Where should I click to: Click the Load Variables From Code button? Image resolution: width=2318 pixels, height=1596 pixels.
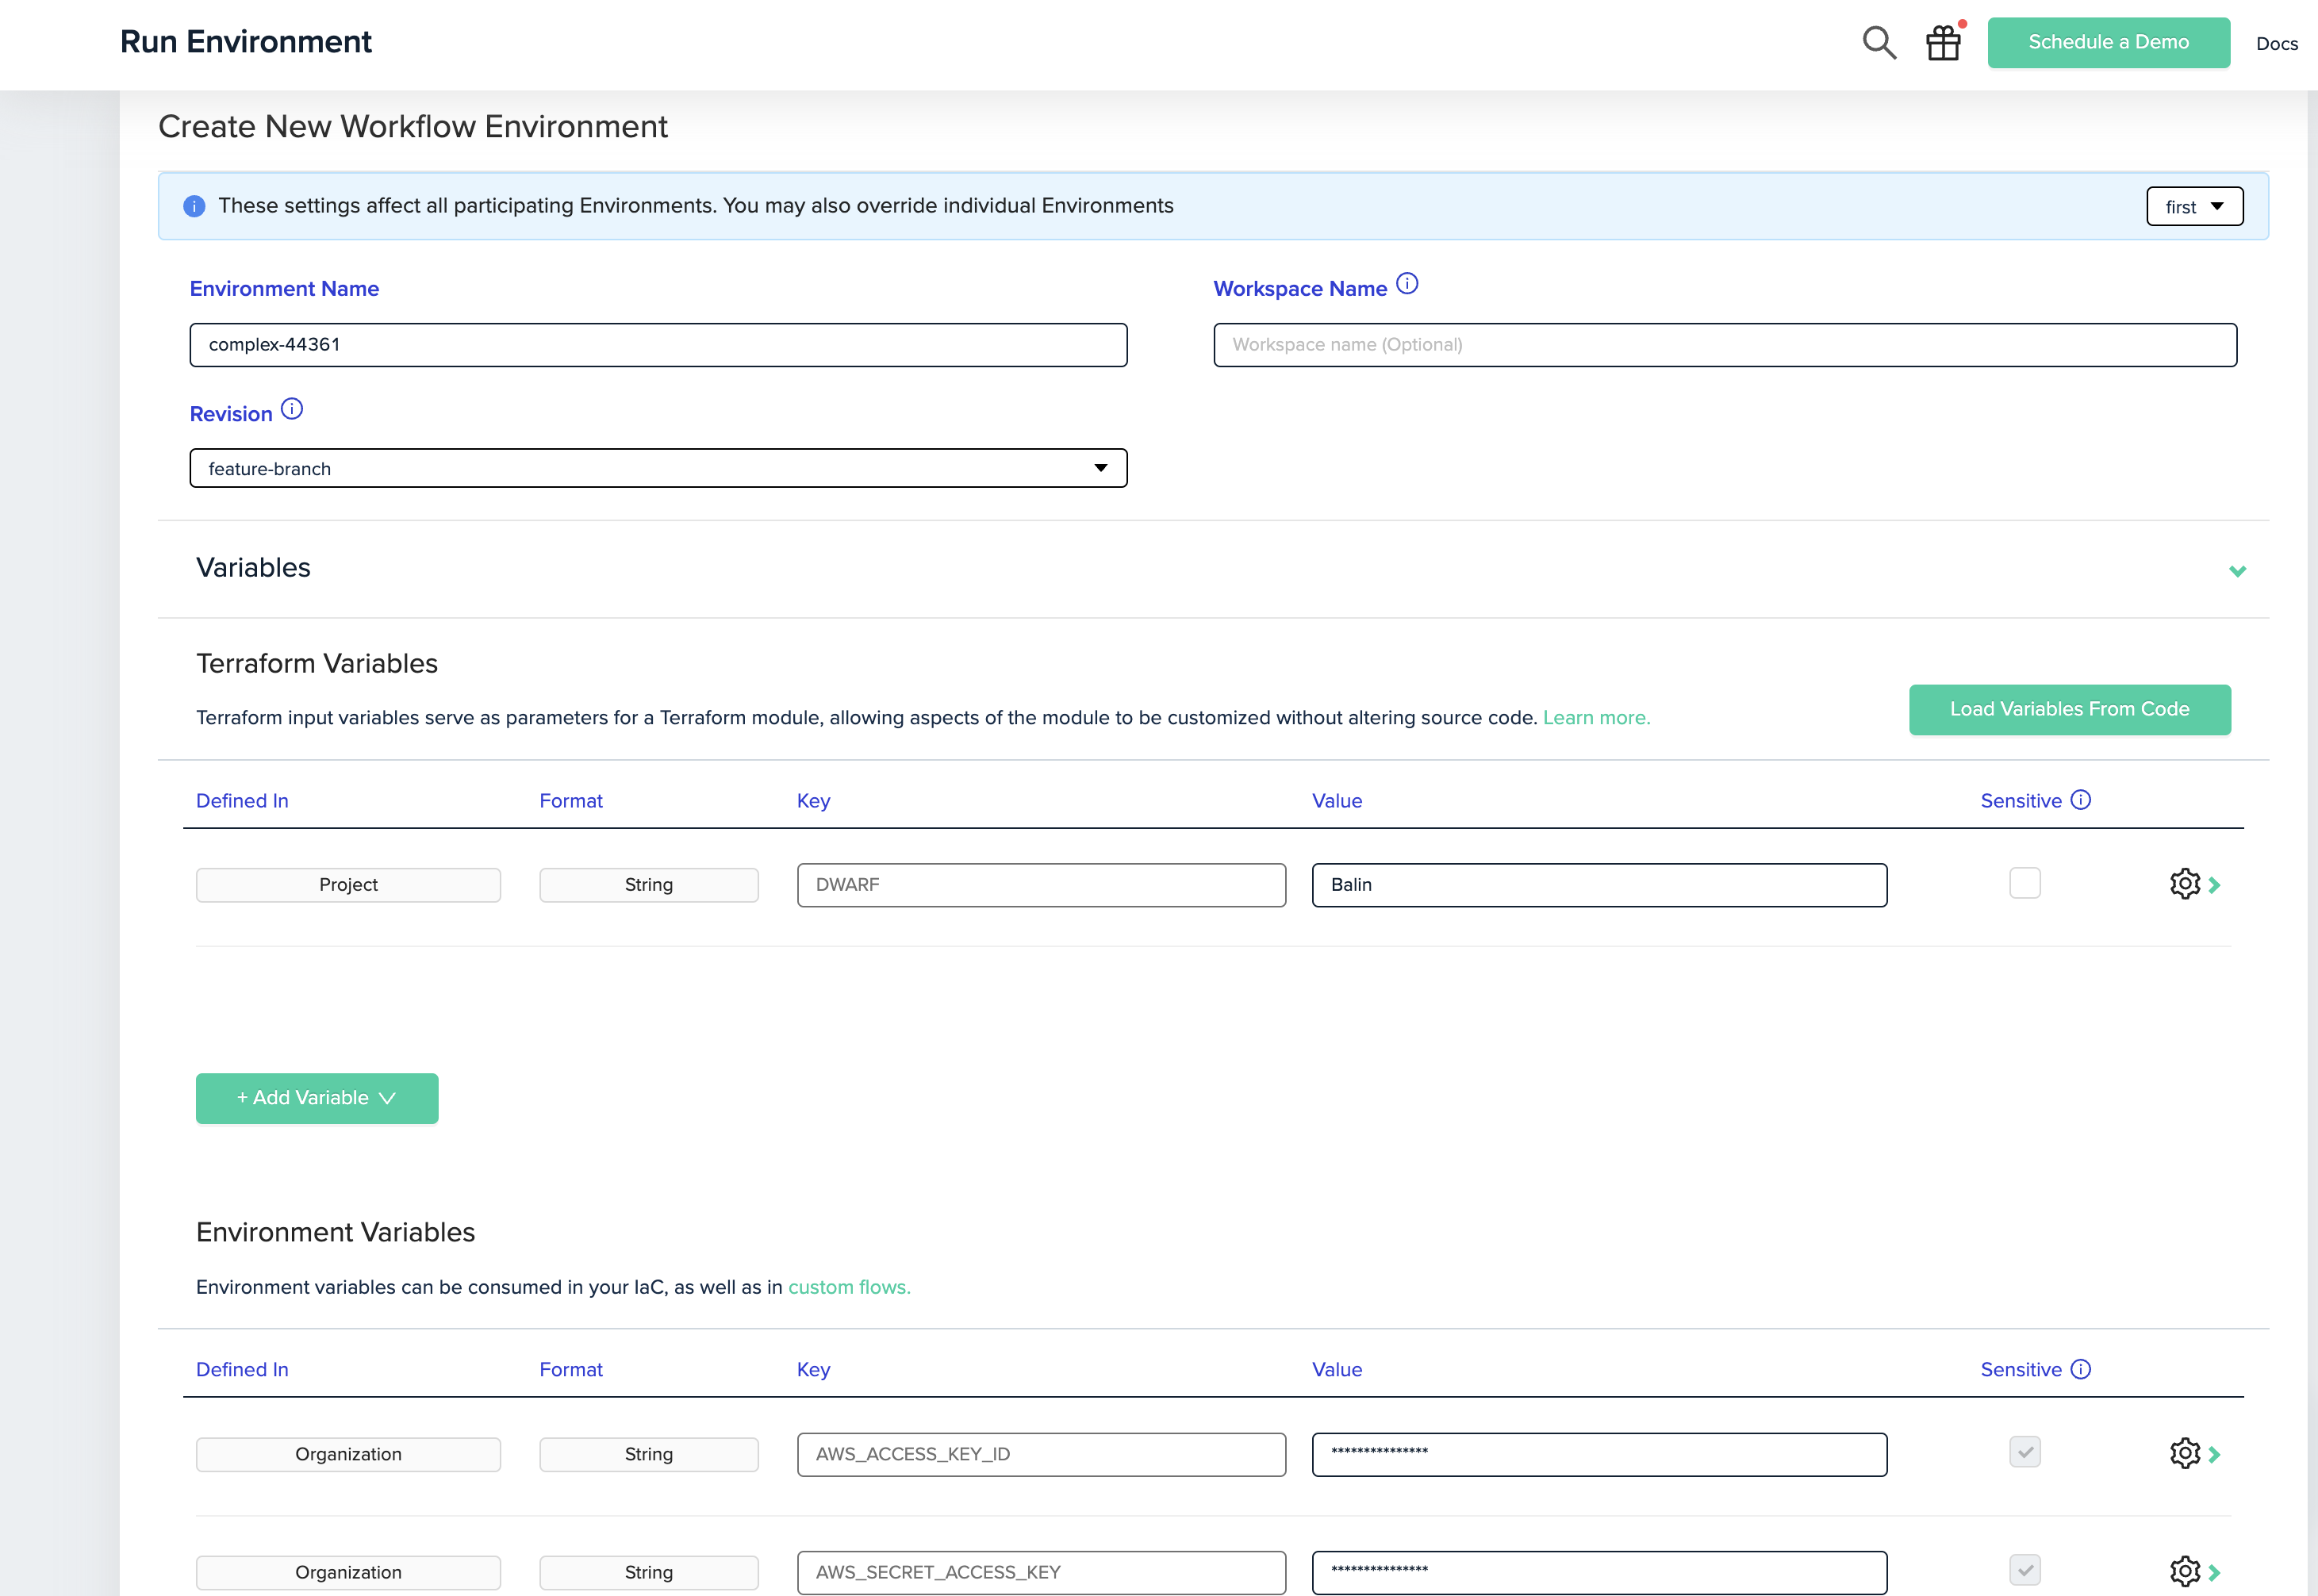point(2069,709)
